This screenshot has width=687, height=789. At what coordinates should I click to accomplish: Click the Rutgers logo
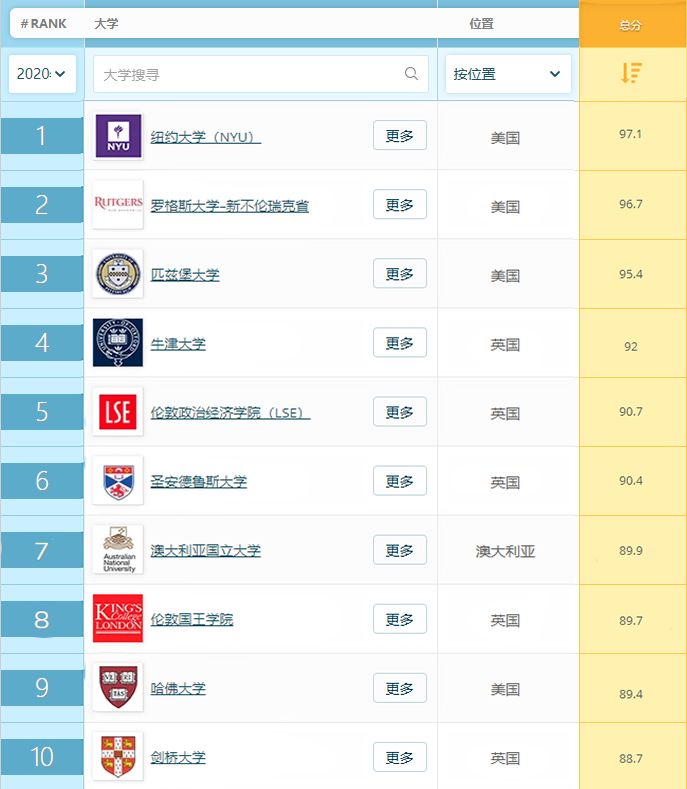tap(118, 204)
